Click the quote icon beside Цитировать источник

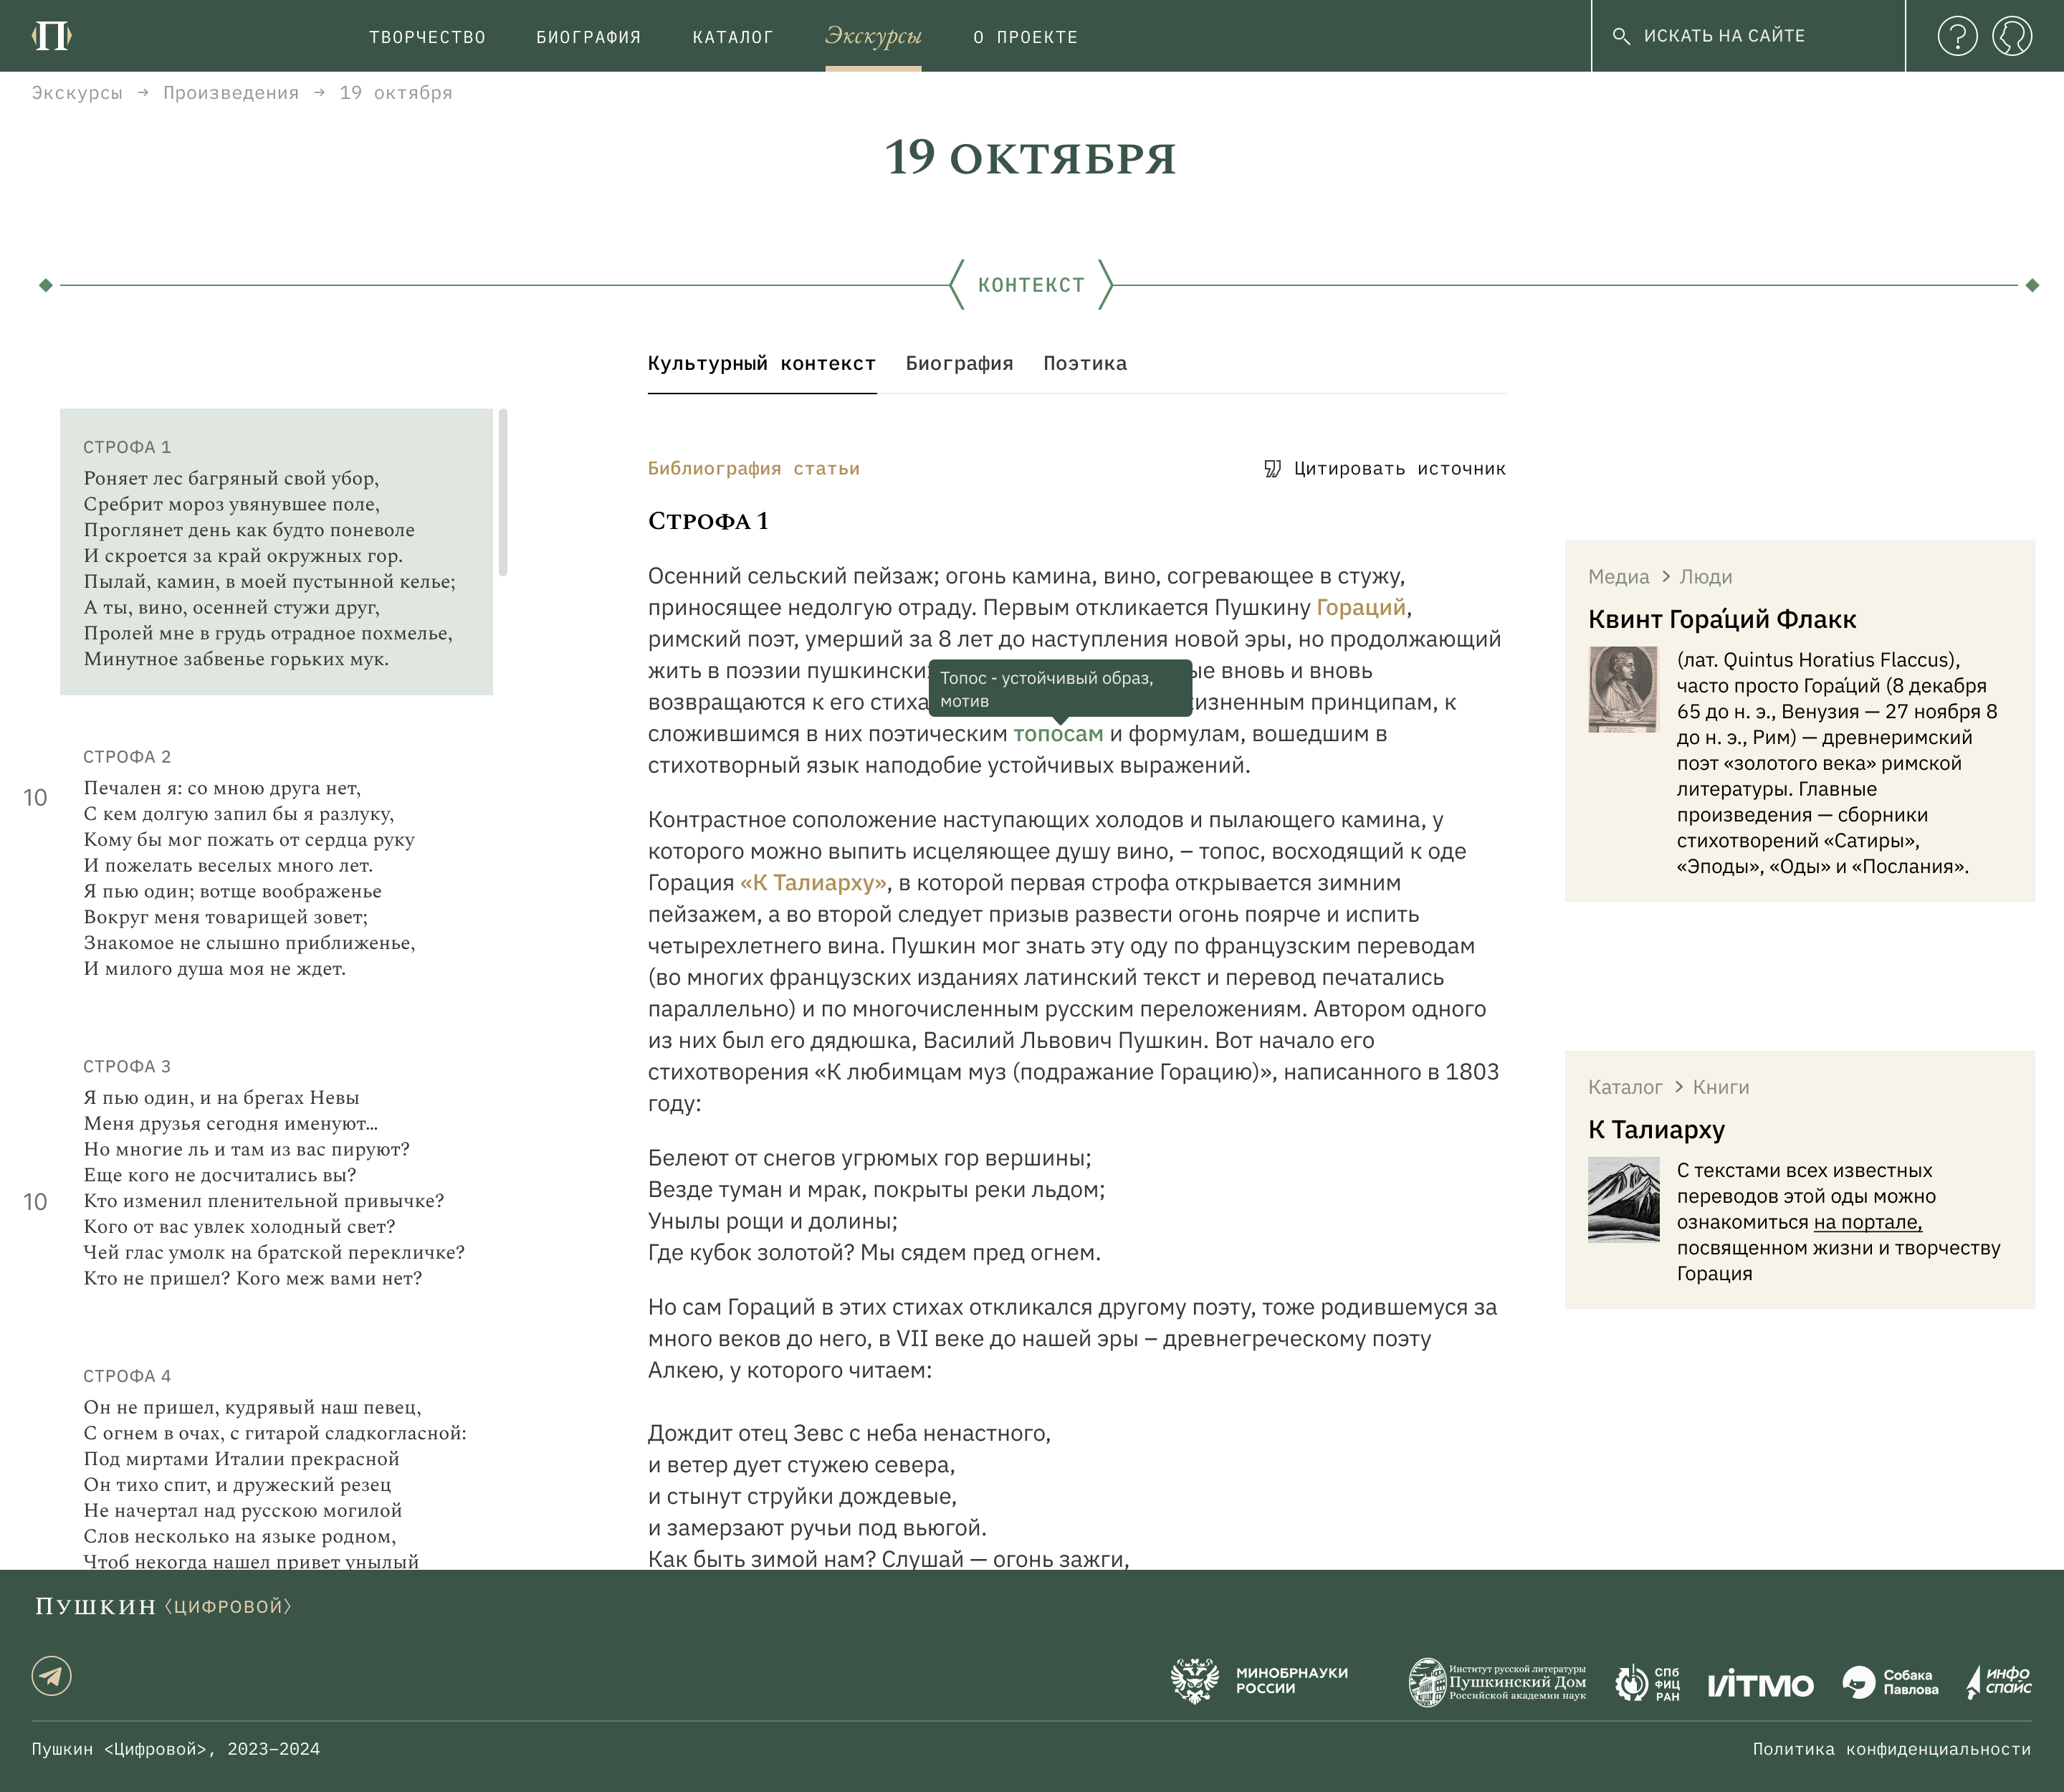(1272, 469)
